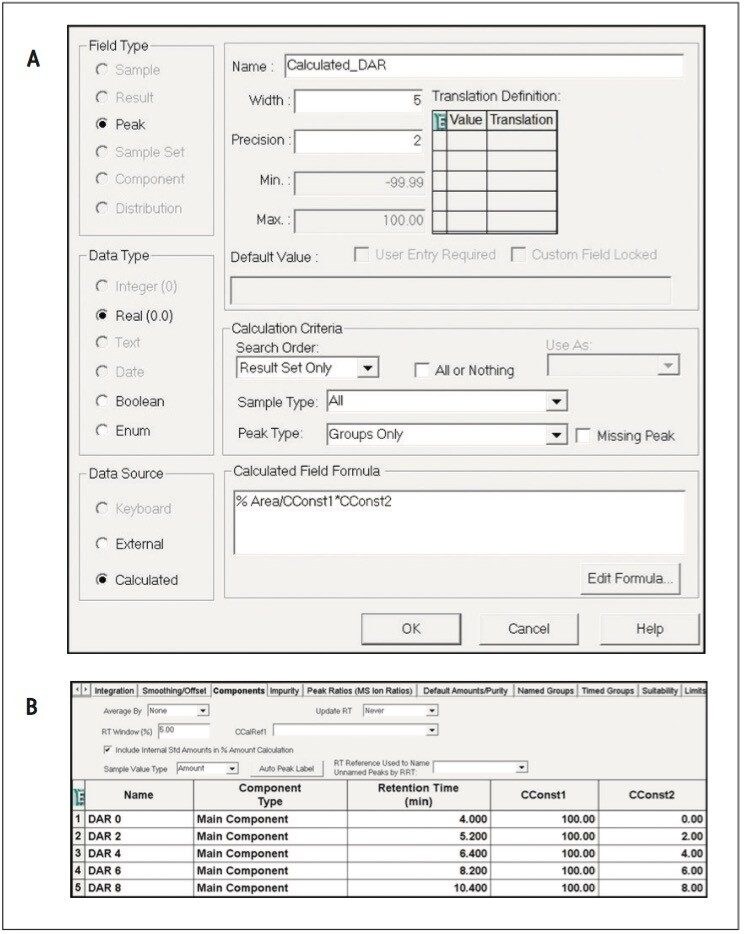The image size is (744, 934).
Task: Switch to the Named Groups tab
Action: (545, 690)
